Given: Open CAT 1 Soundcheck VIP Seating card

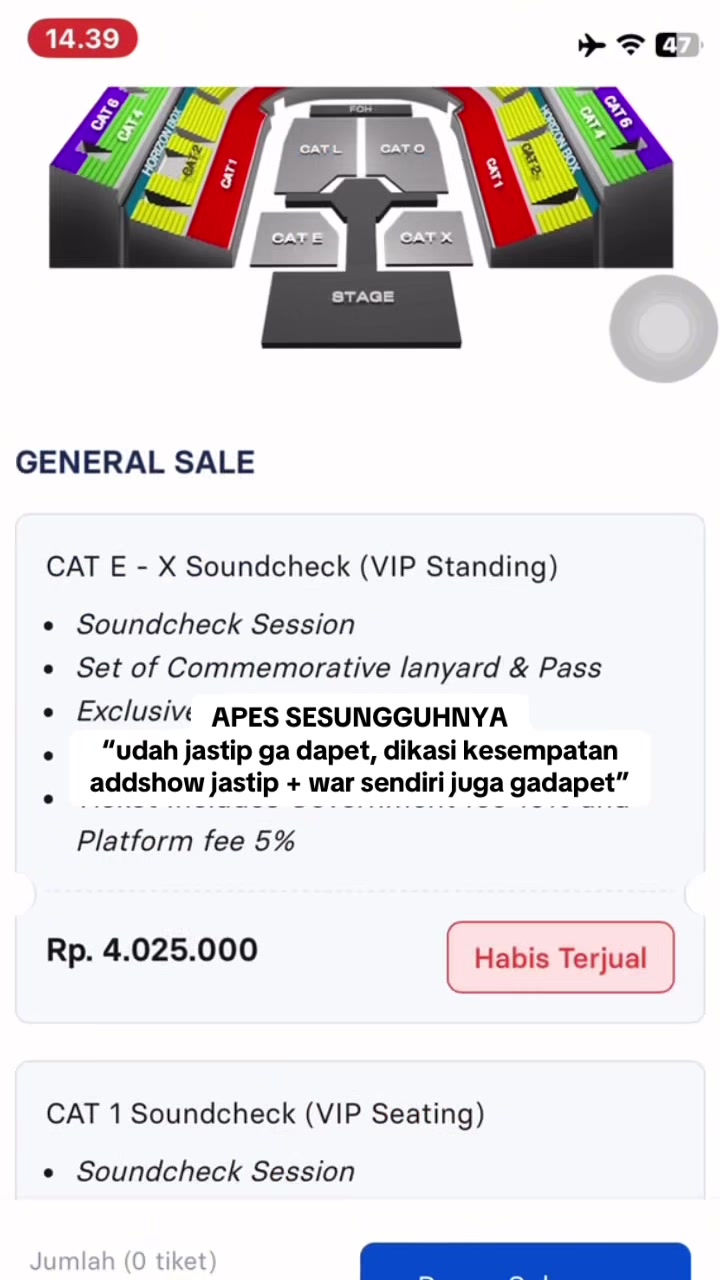Looking at the screenshot, I should 360,1130.
